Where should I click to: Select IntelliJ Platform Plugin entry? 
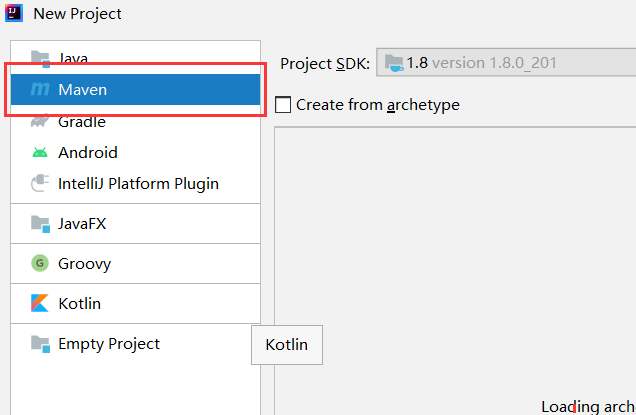coord(135,184)
